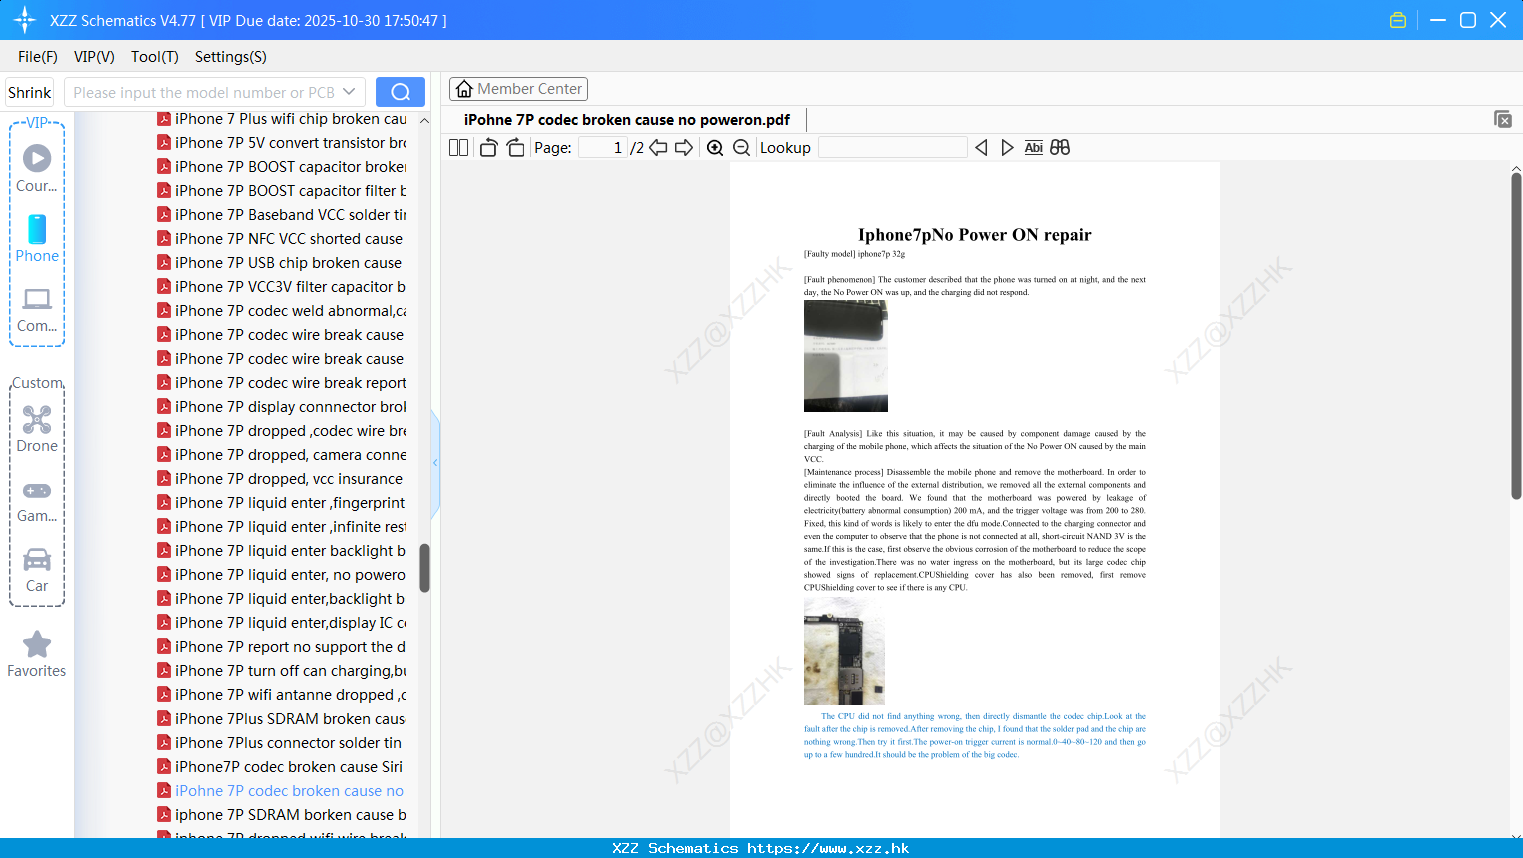
Task: Open the xzz.hk link in status bar
Action: tap(829, 848)
